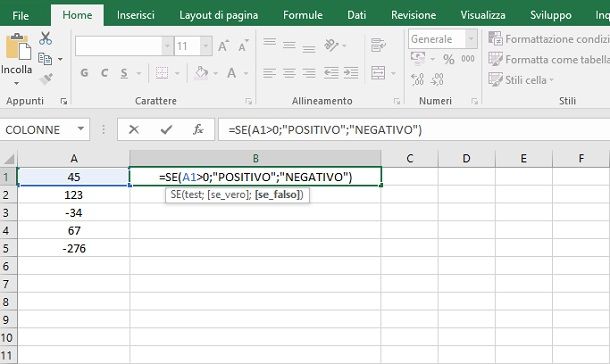The width and height of the screenshot is (610, 364).
Task: Open the merge cells dropdown arrow
Action: [x=393, y=73]
